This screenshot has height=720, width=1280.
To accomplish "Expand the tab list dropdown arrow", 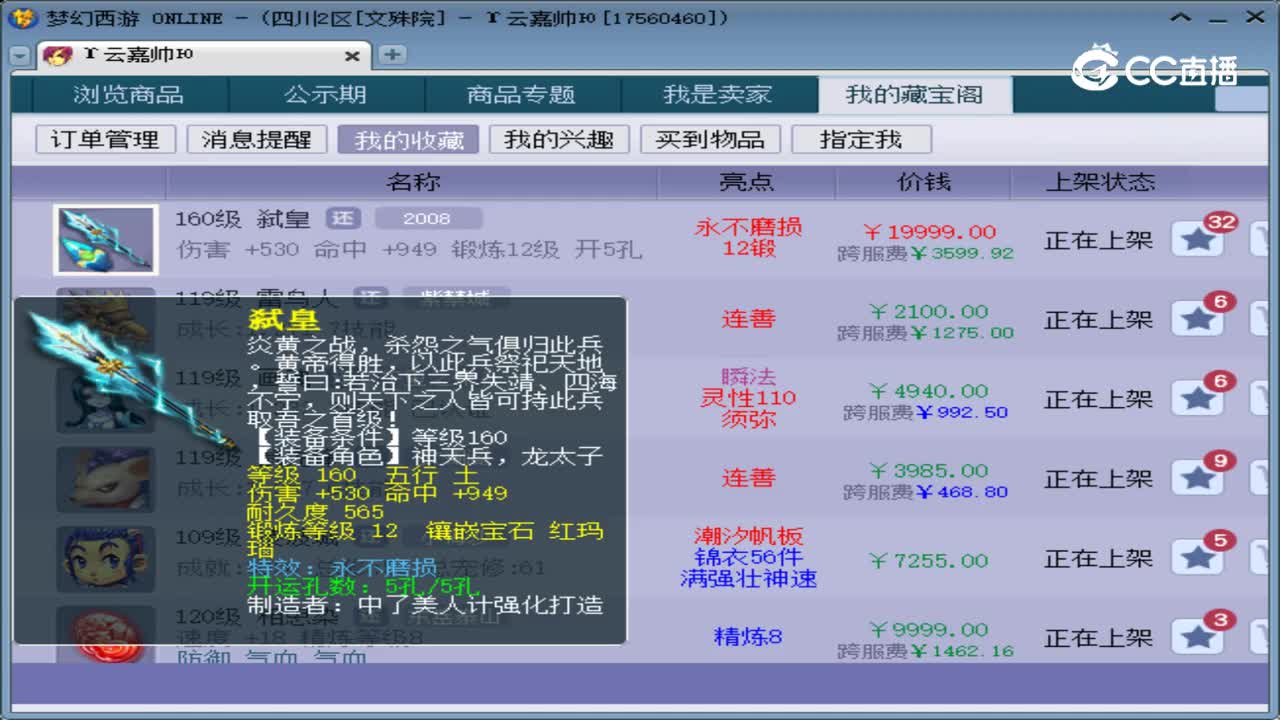I will [20, 56].
